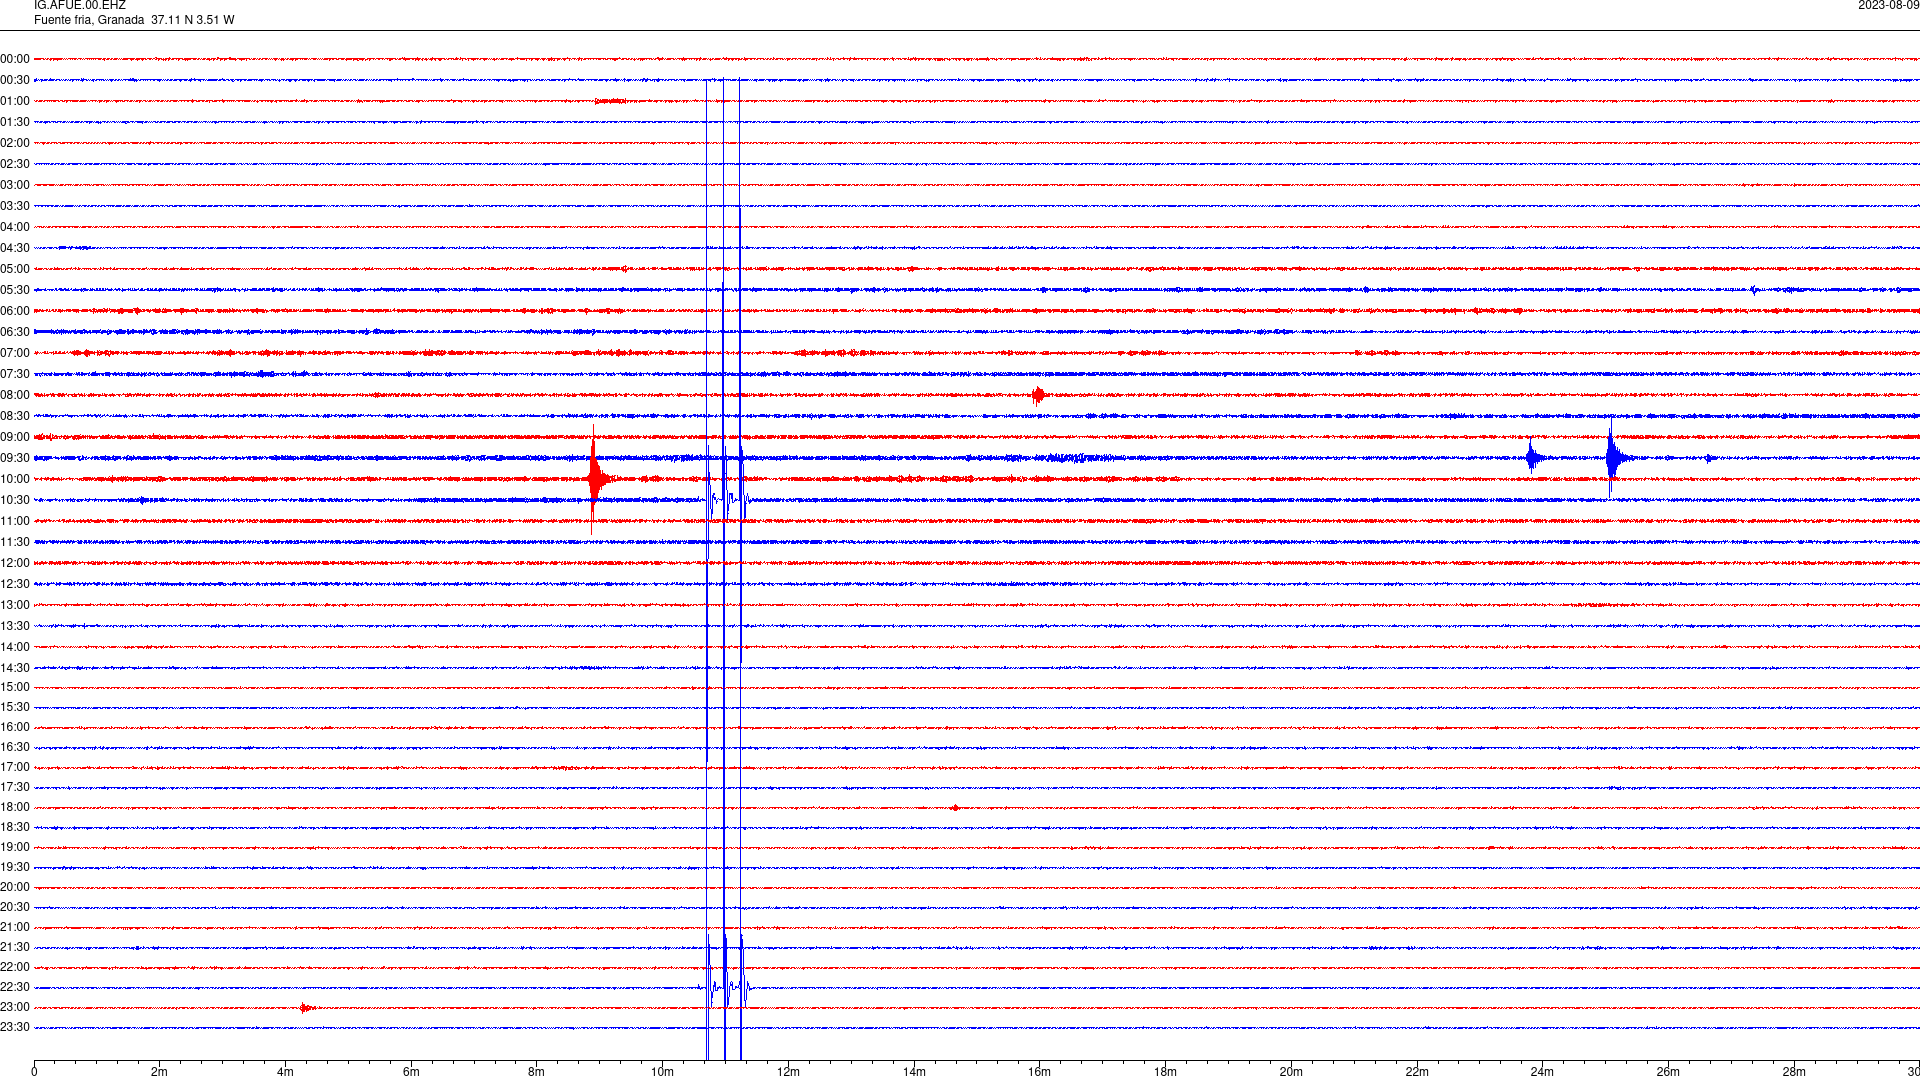This screenshot has width=1920, height=1080.
Task: Click the red event on the 23:00 trace
Action: point(306,1008)
